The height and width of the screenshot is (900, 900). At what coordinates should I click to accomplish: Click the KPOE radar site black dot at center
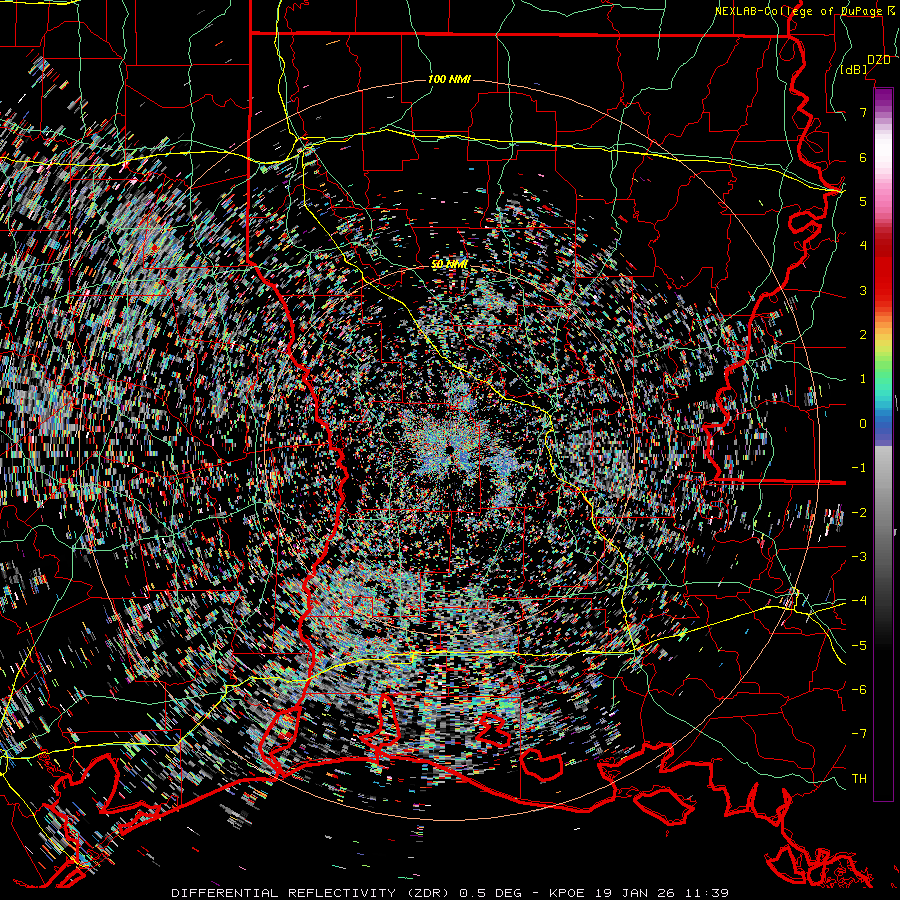448,448
